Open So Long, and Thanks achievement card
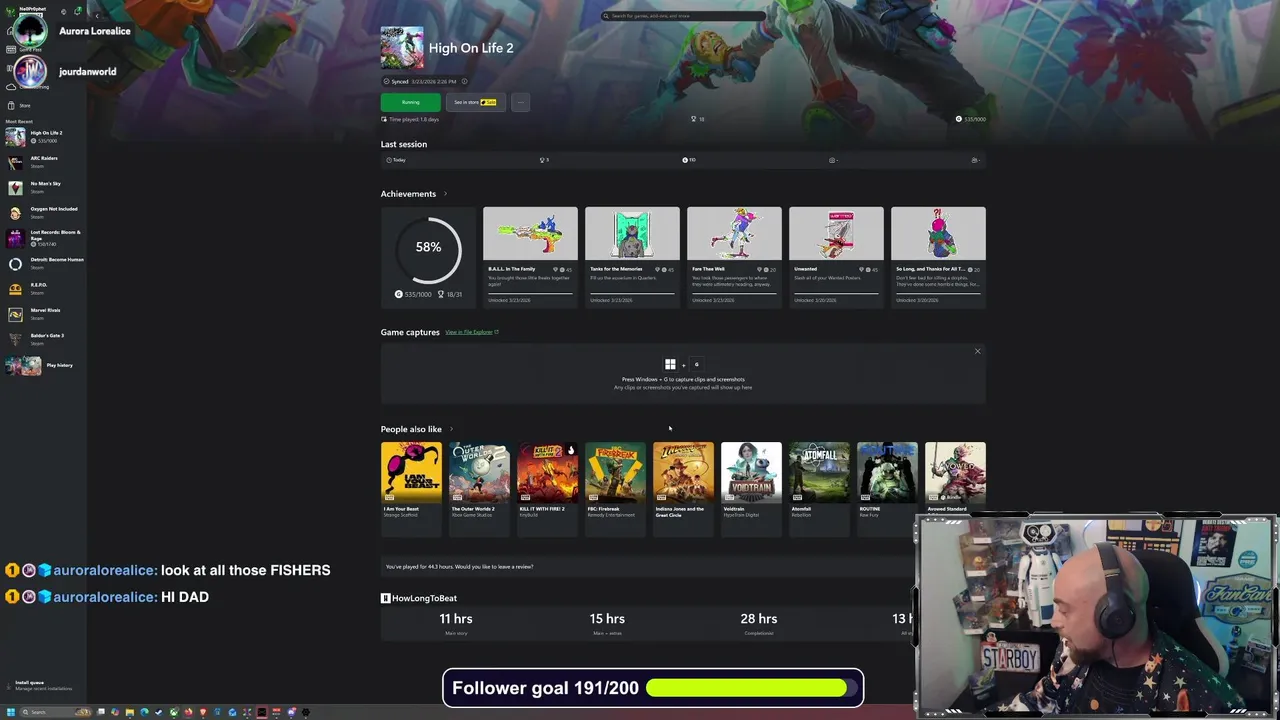The image size is (1280, 720). pos(938,257)
